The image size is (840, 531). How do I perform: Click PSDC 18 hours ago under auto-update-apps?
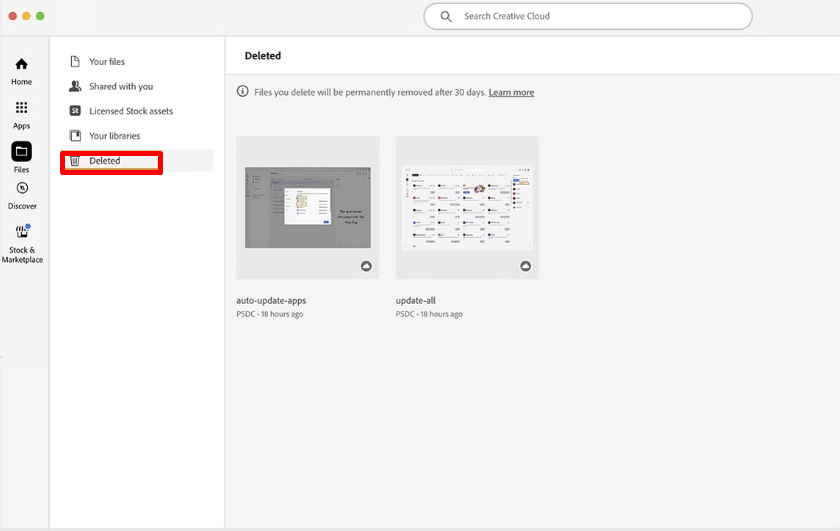pos(269,314)
